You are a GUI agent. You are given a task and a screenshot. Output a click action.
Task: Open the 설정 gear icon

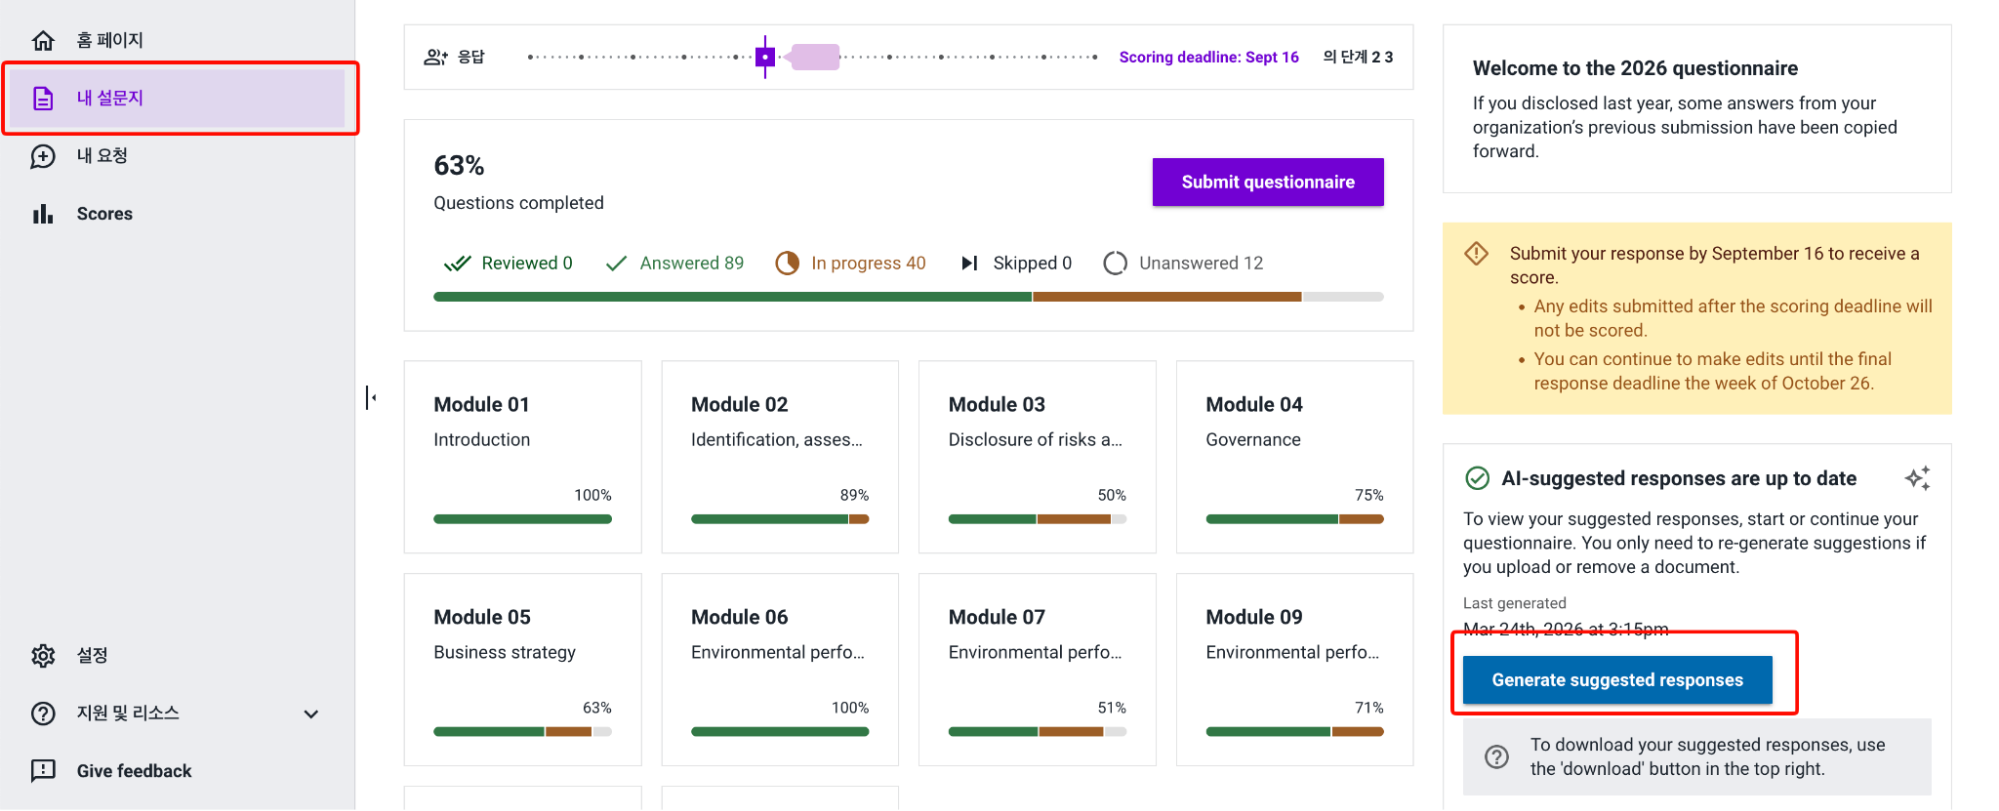coord(43,656)
